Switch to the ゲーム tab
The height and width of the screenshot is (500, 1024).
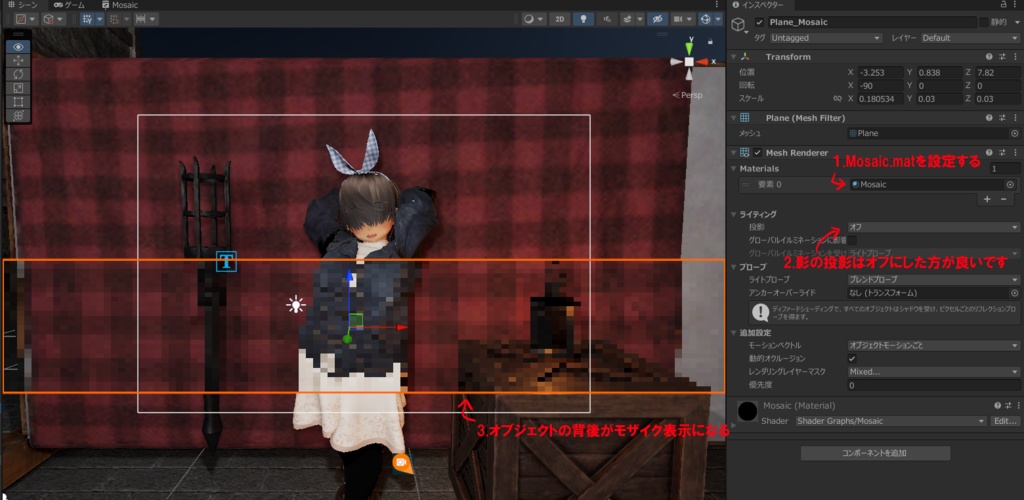(69, 5)
